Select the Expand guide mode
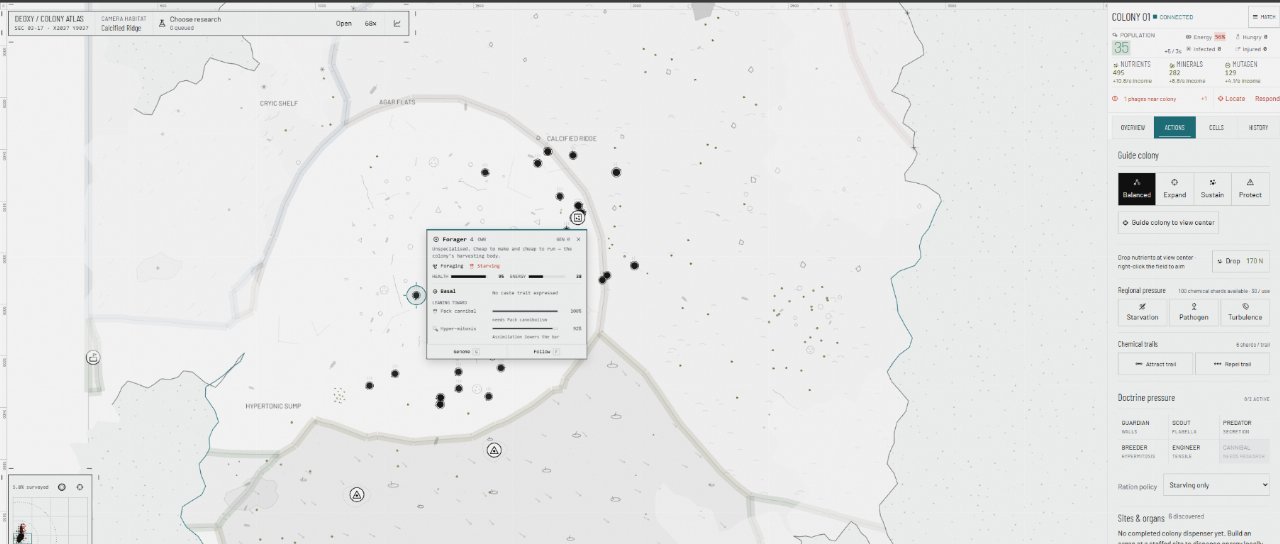This screenshot has width=1280, height=544. pos(1174,188)
